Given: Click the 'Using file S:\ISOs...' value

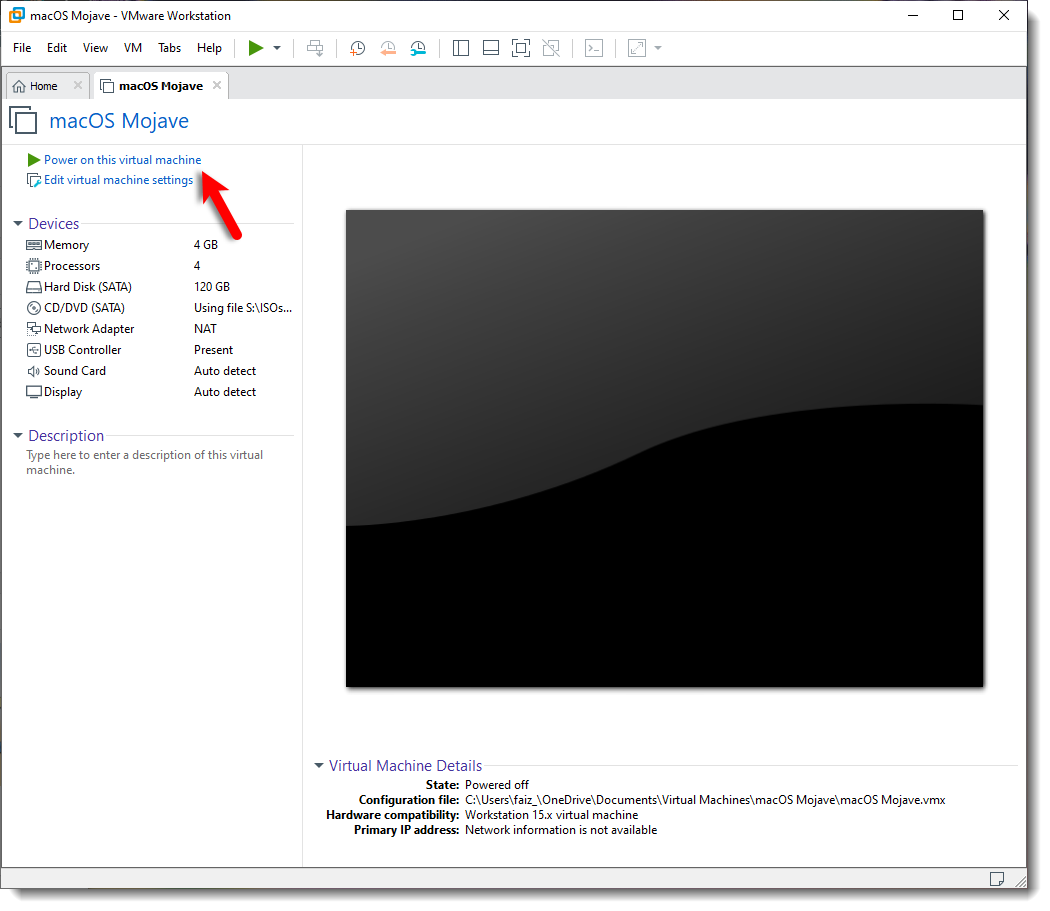Looking at the screenshot, I should (x=243, y=308).
